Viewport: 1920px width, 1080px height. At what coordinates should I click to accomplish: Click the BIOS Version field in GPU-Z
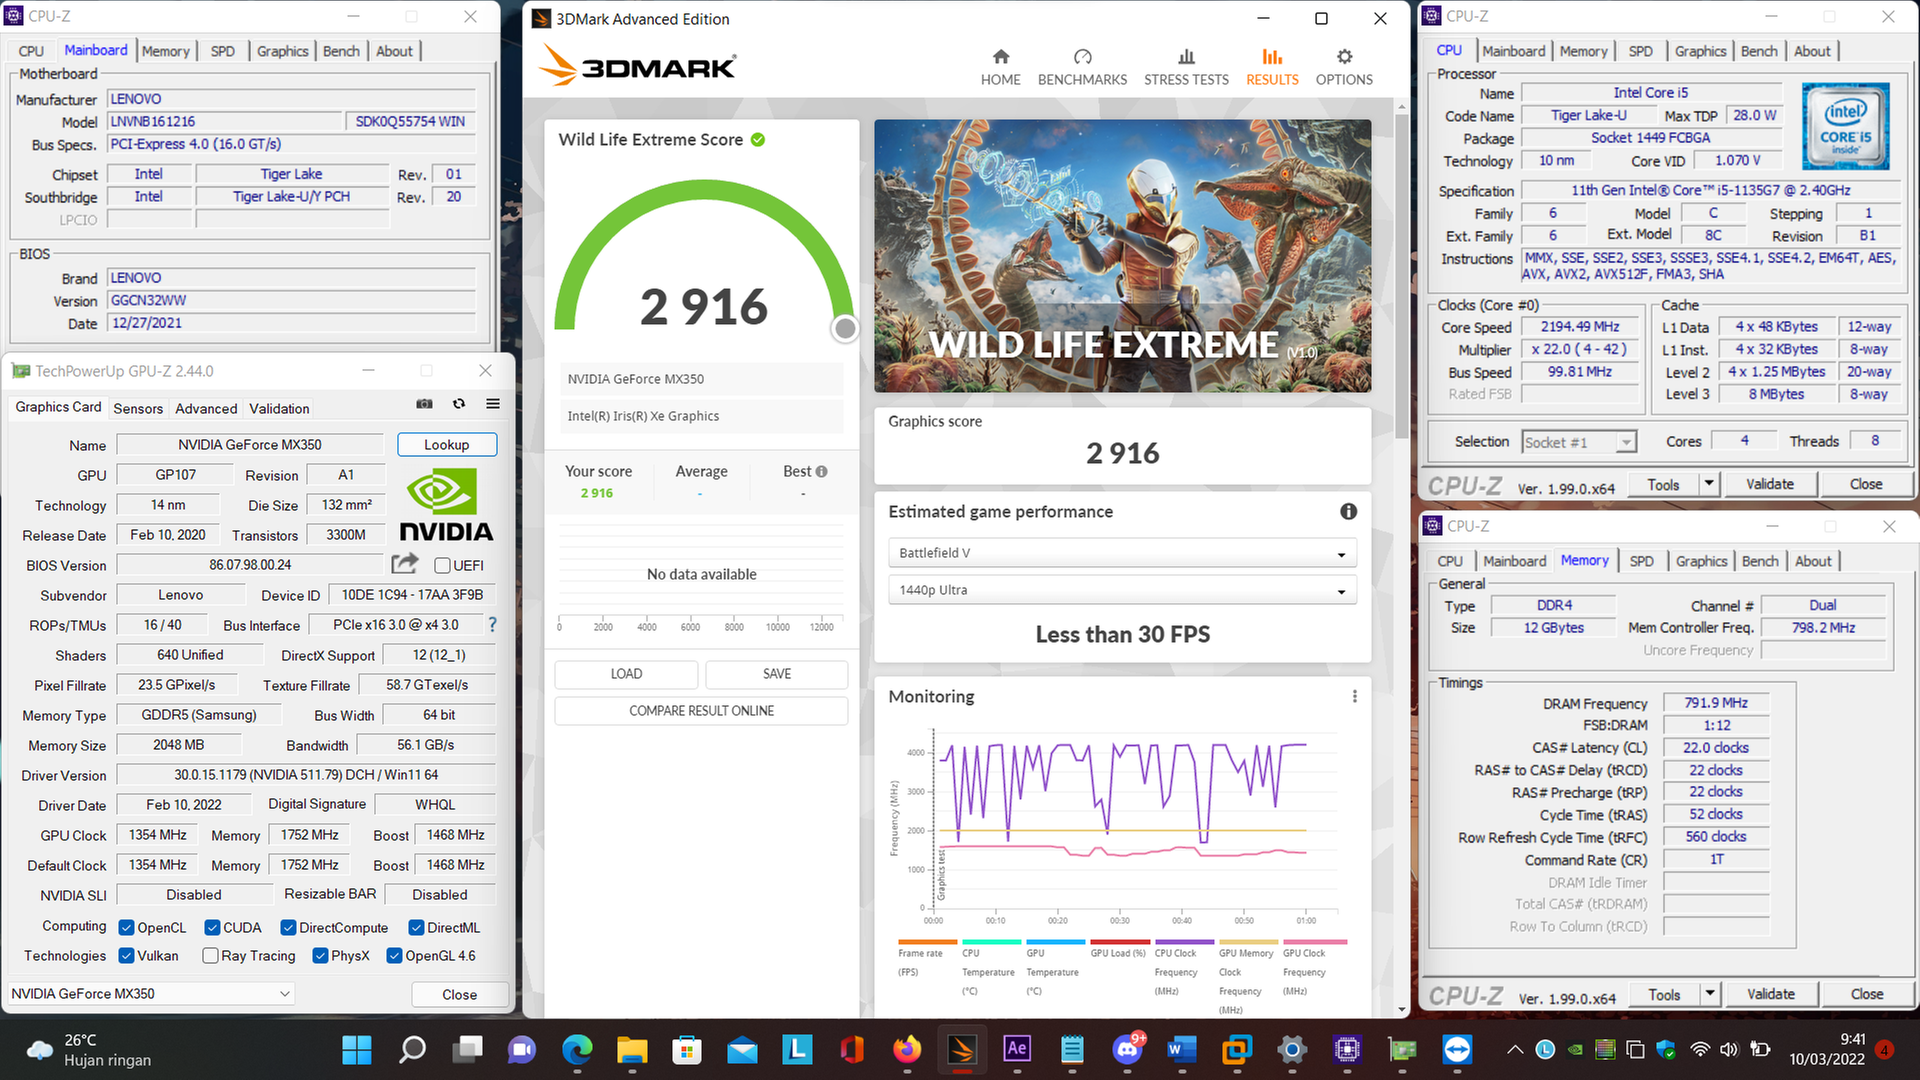[250, 565]
